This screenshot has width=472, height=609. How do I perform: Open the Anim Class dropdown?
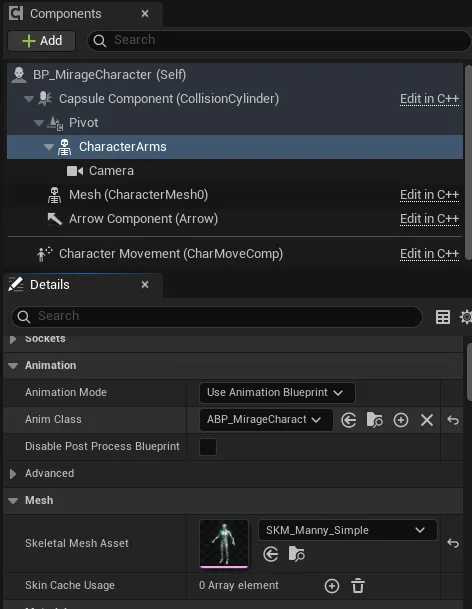[x=266, y=420]
